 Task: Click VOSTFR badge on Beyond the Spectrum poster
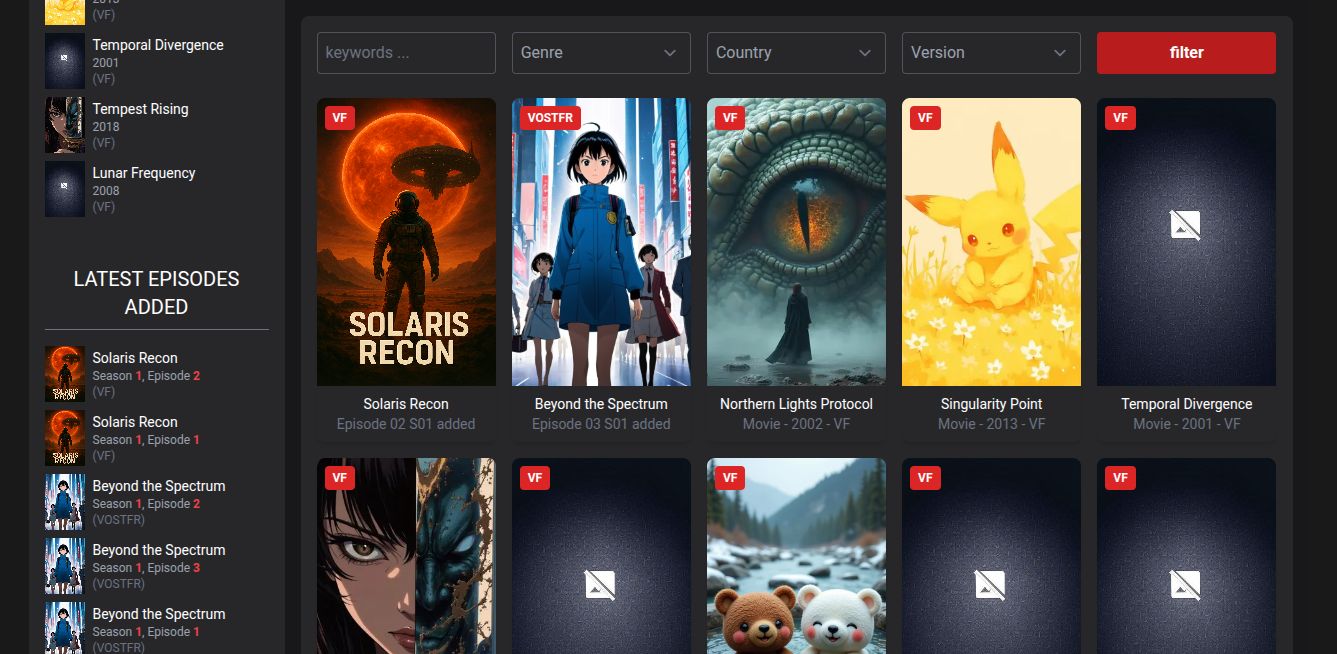[550, 118]
